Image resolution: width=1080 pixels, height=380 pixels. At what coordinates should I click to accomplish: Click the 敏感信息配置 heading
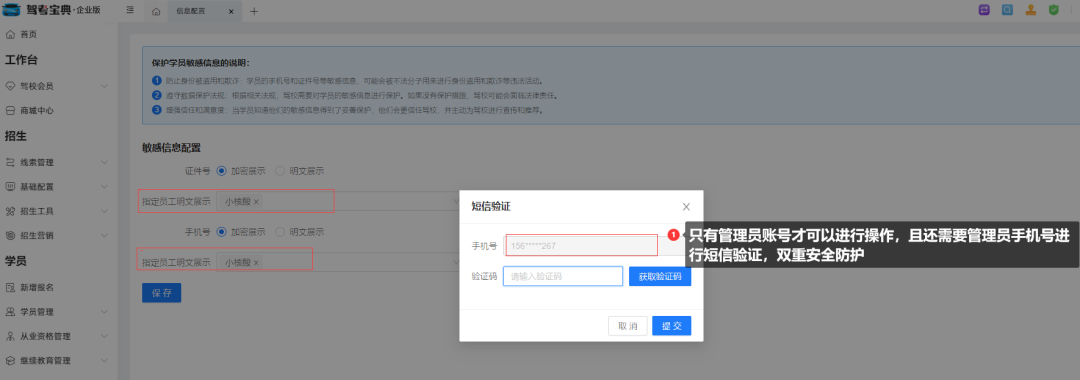[172, 148]
